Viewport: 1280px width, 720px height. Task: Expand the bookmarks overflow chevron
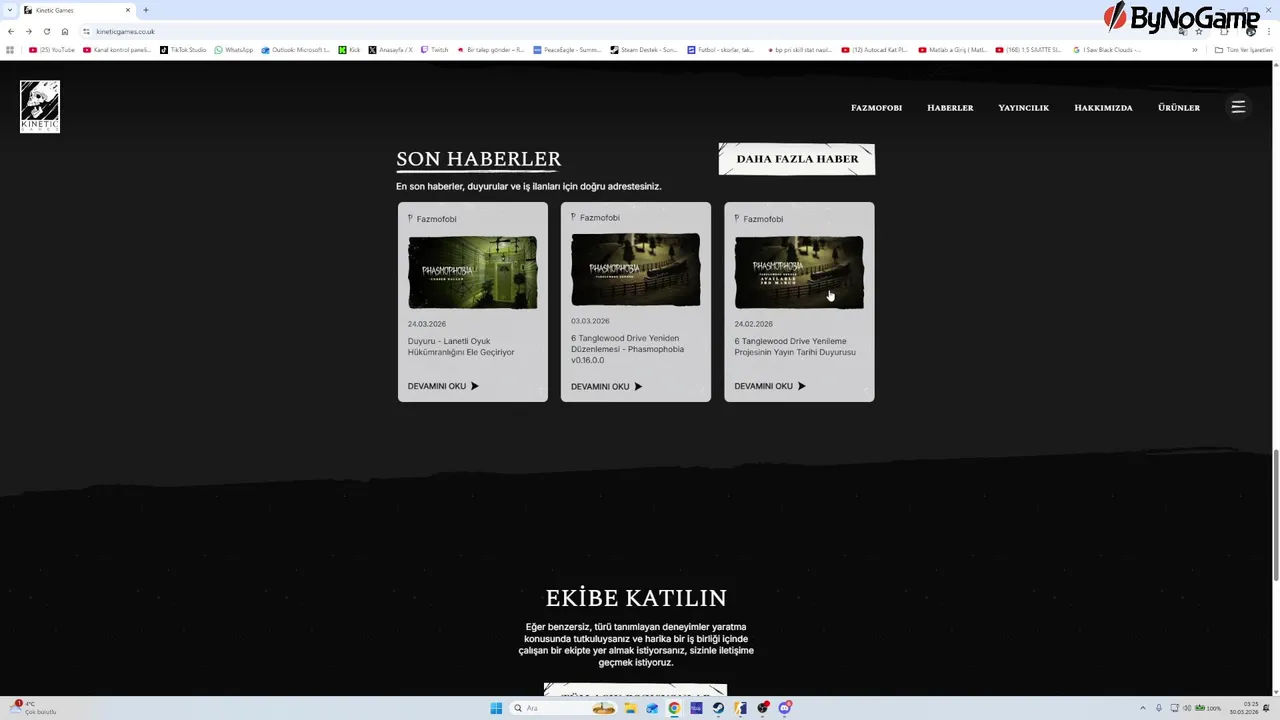[x=1194, y=49]
